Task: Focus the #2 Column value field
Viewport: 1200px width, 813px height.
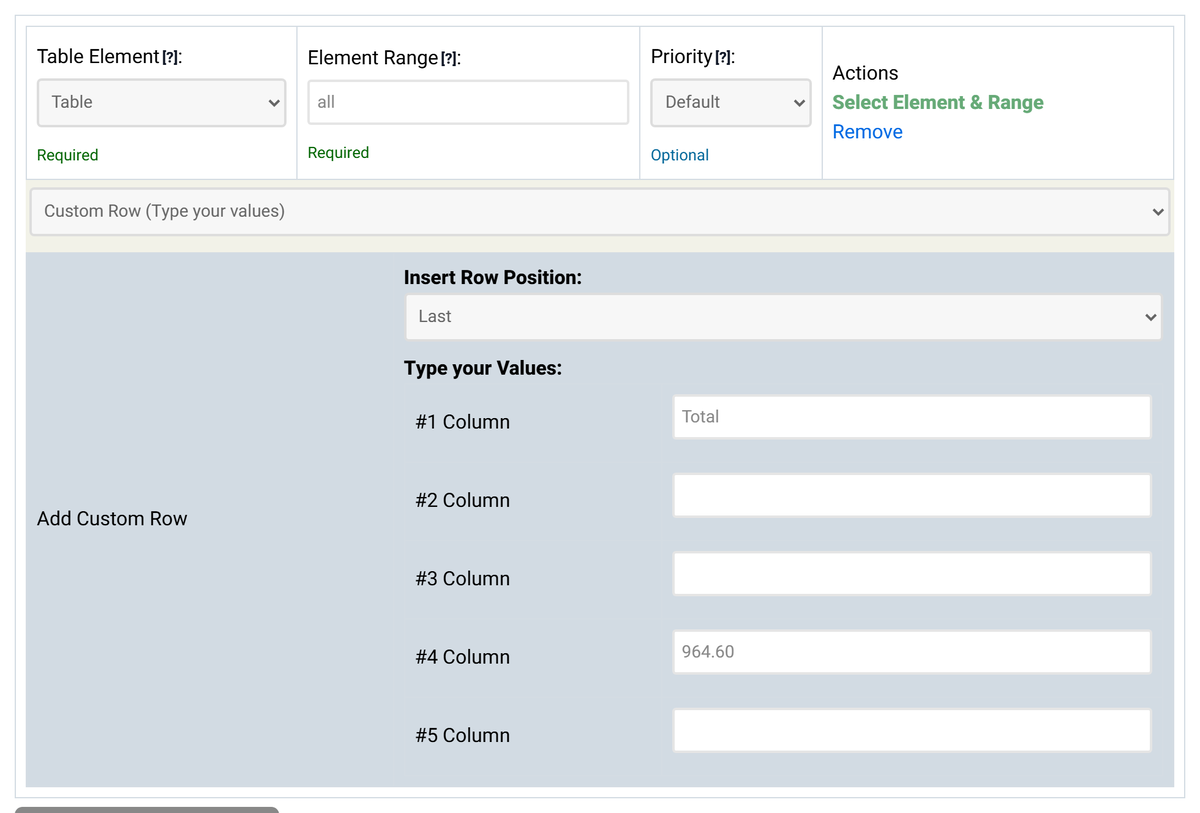Action: tap(912, 495)
